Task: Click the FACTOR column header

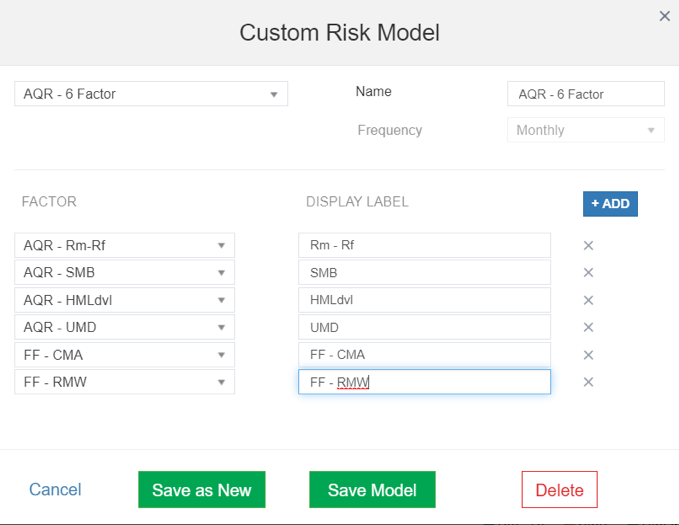Action: [x=49, y=202]
